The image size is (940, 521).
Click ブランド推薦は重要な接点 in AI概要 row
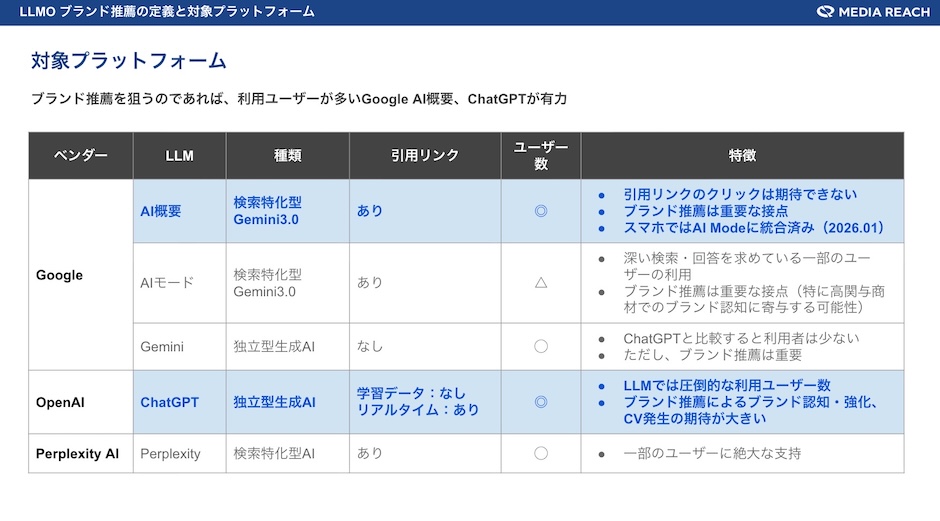click(x=706, y=211)
